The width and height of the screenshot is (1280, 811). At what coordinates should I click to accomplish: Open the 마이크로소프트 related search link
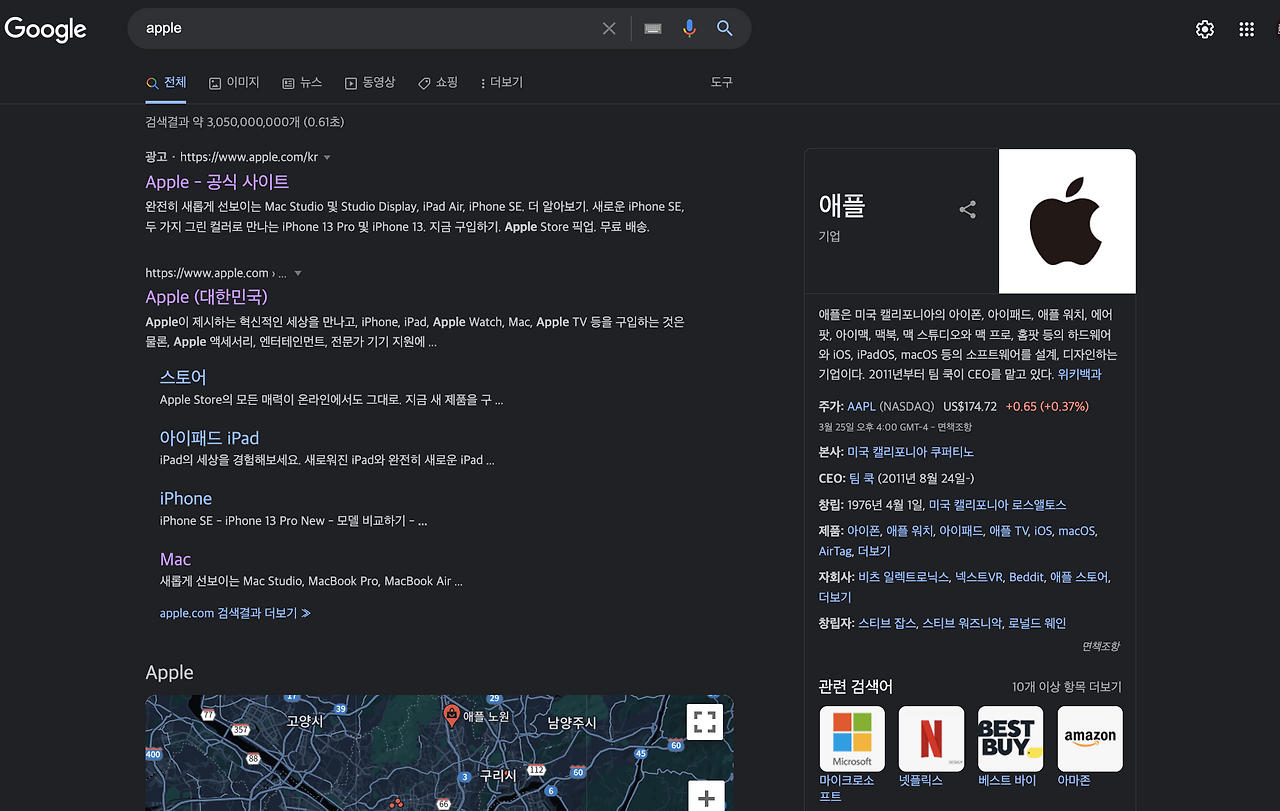tap(847, 788)
